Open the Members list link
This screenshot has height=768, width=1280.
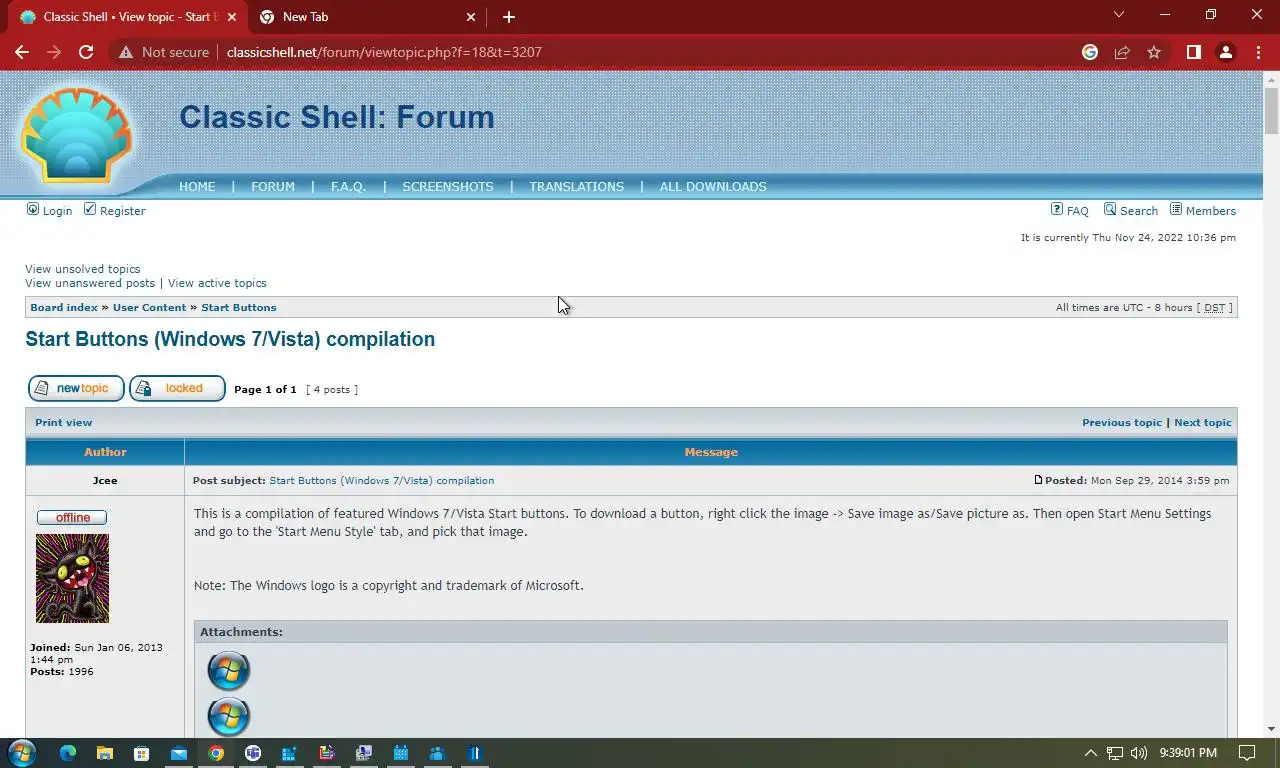coord(1211,211)
